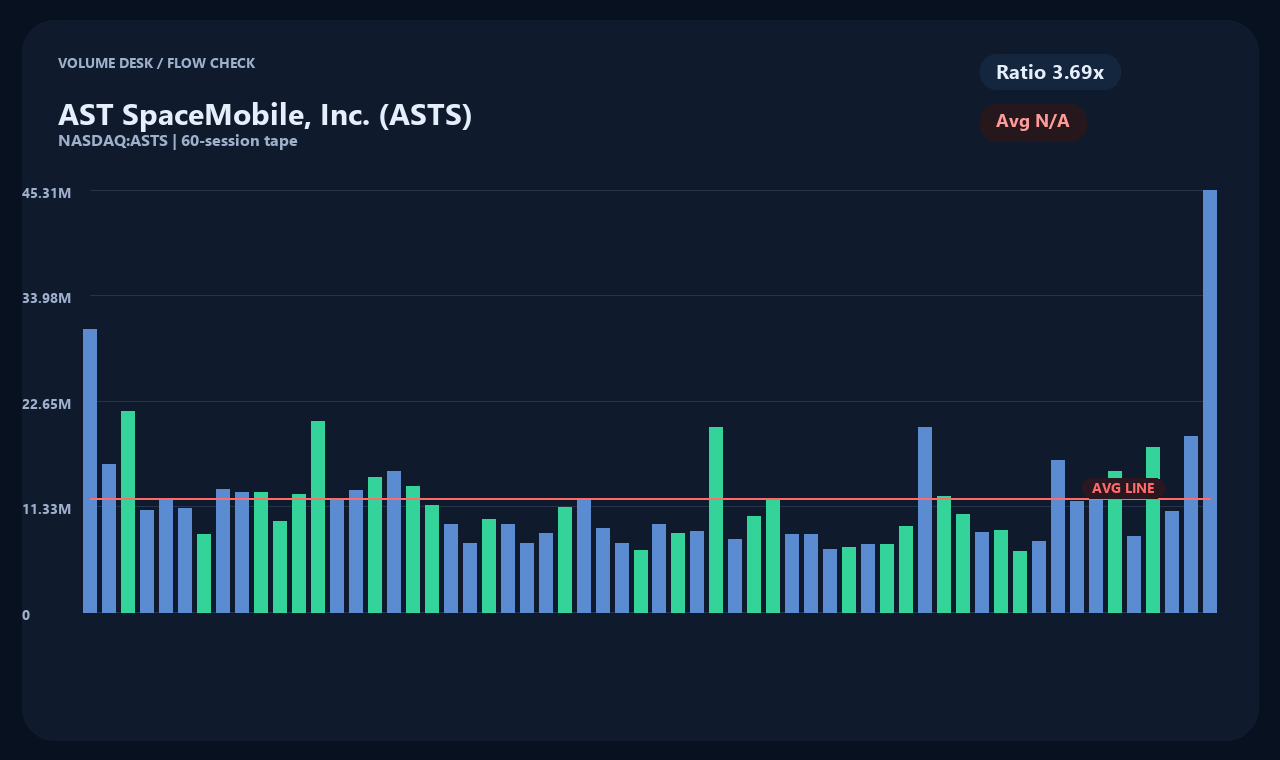Select the AVG LINE label
Viewport: 1280px width, 760px height.
click(x=1123, y=488)
